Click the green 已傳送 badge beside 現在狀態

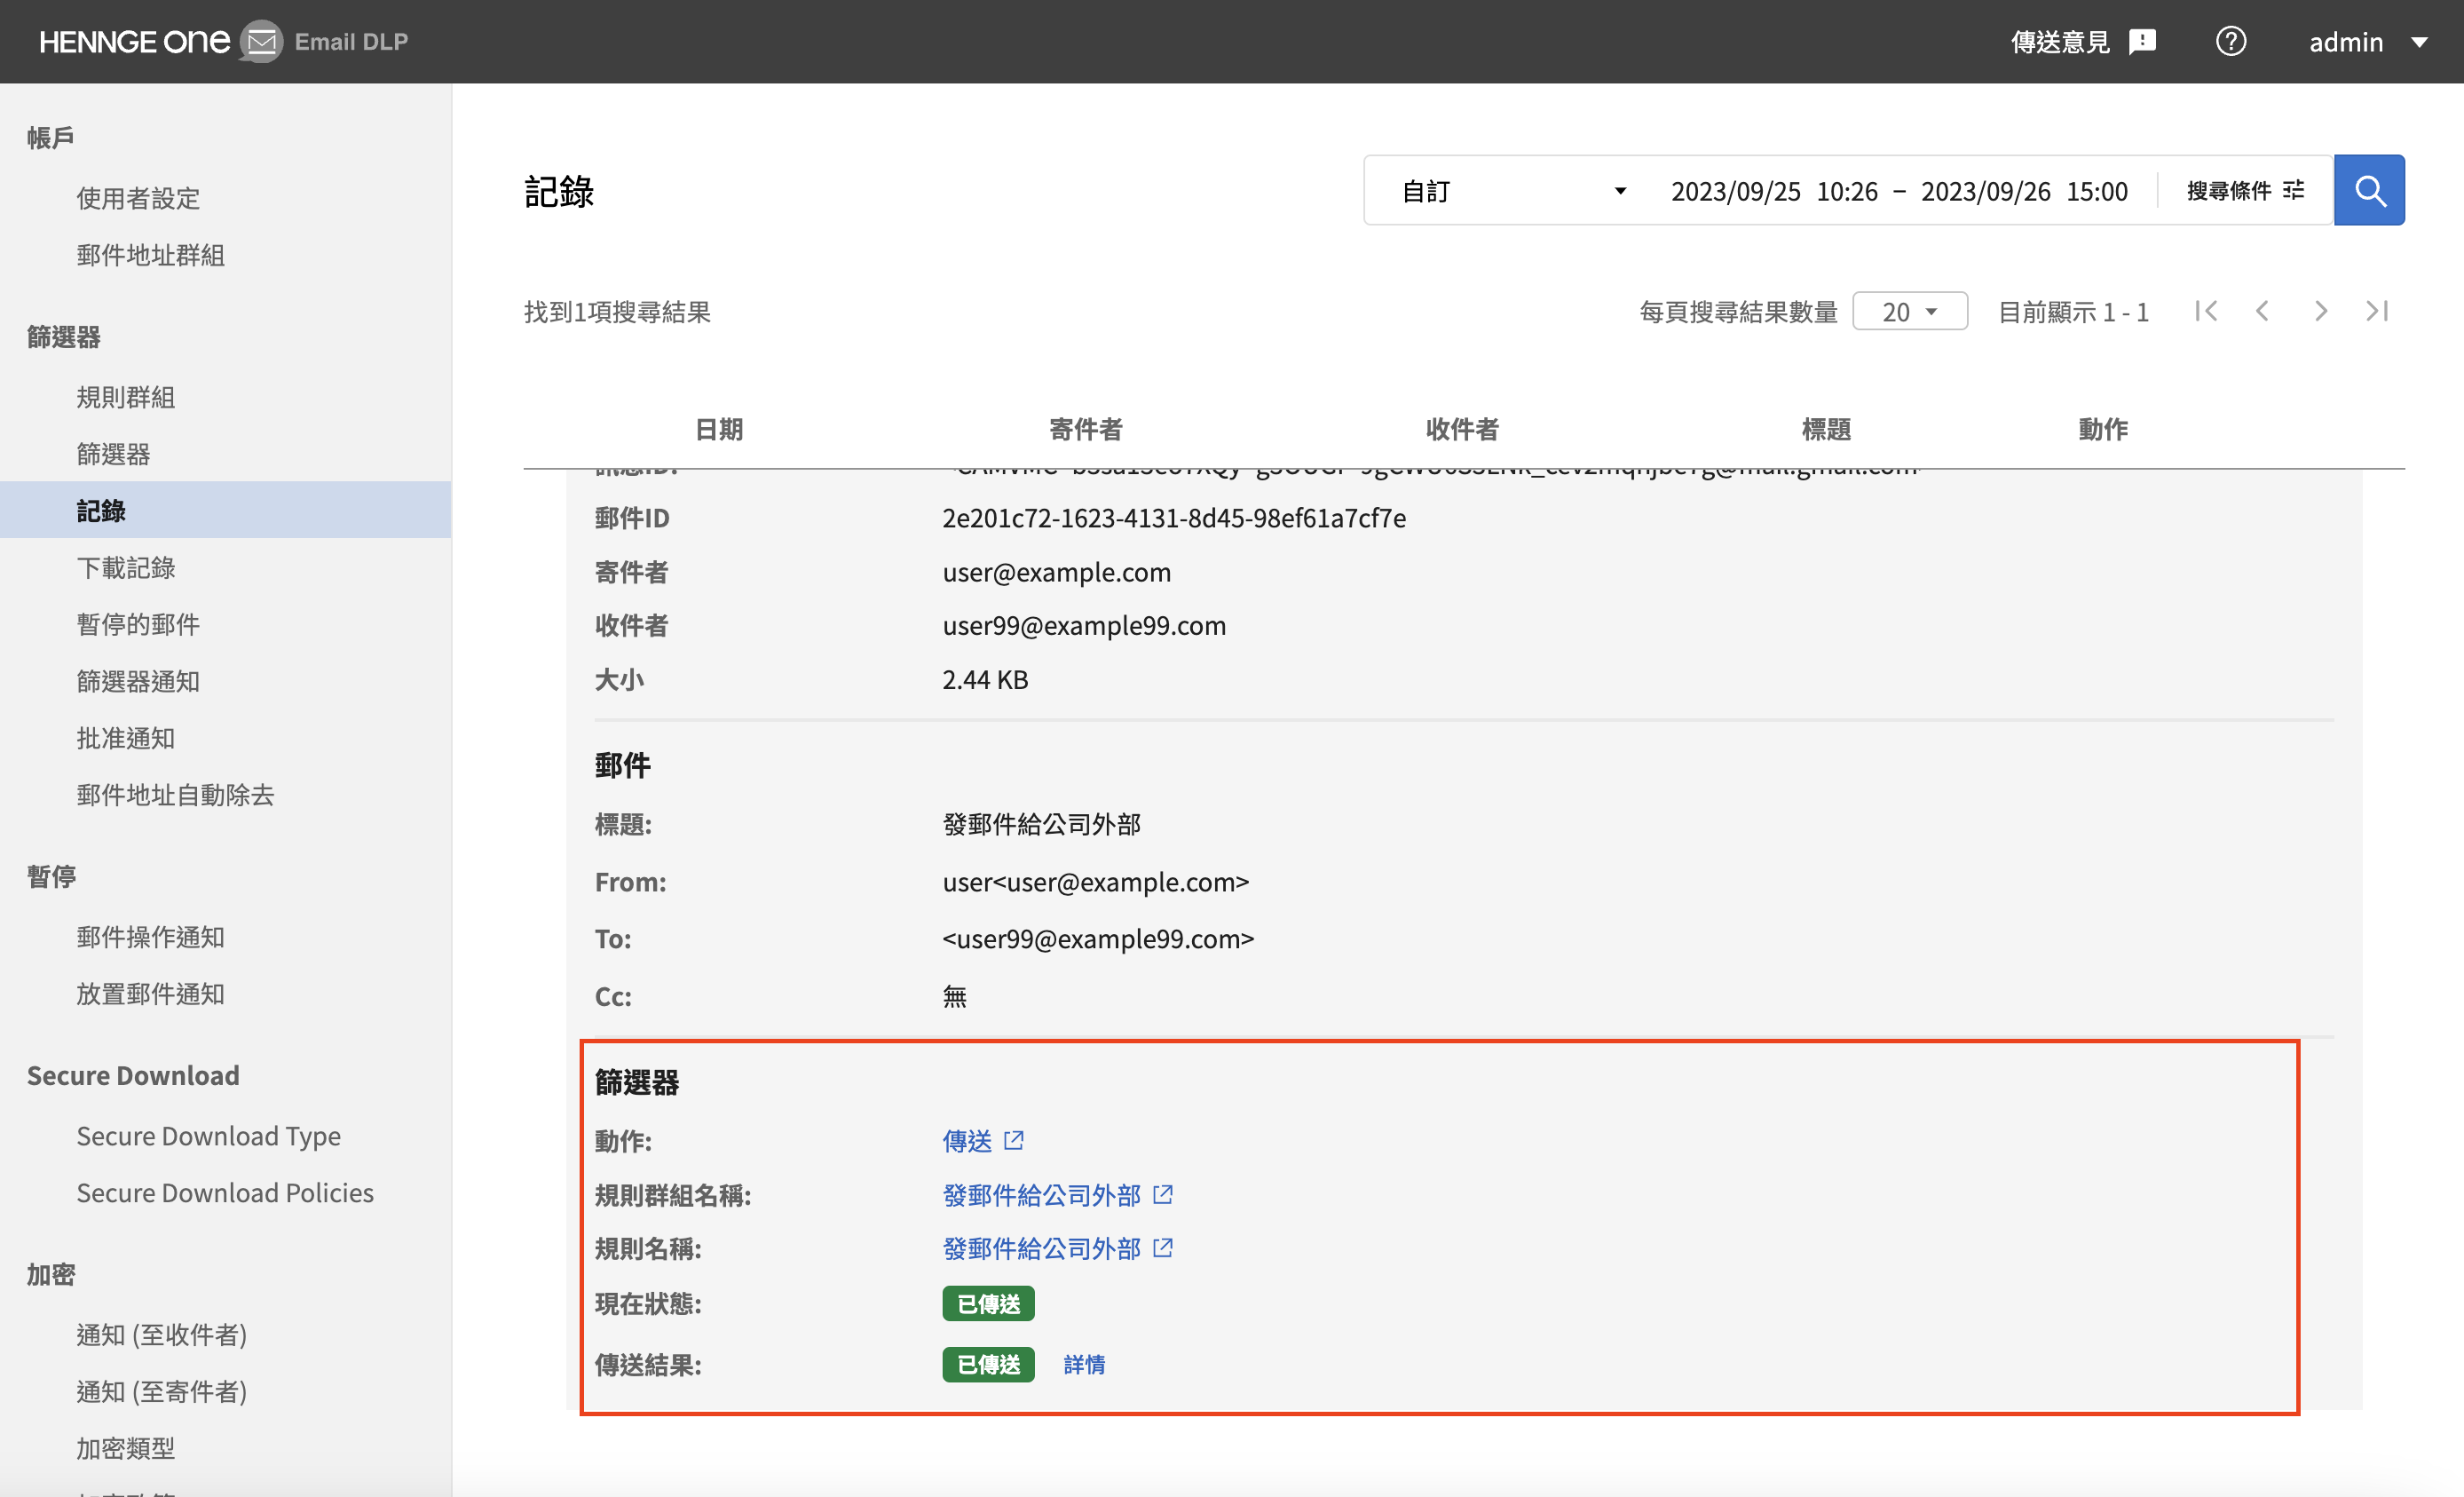[988, 1304]
